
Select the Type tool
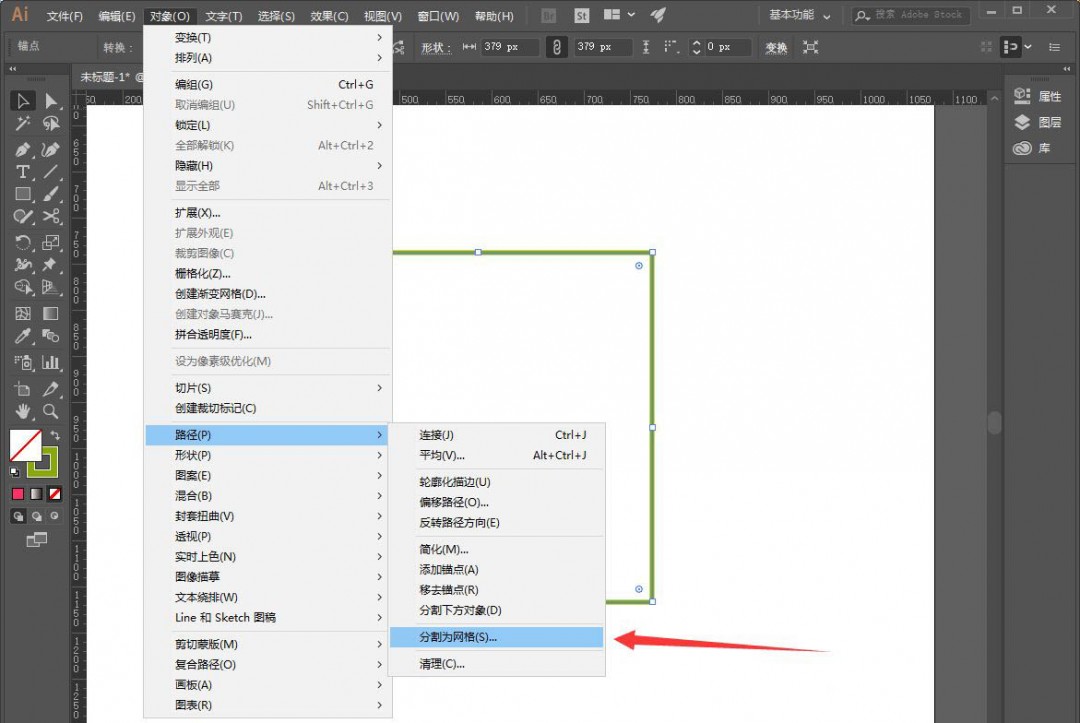(x=22, y=172)
